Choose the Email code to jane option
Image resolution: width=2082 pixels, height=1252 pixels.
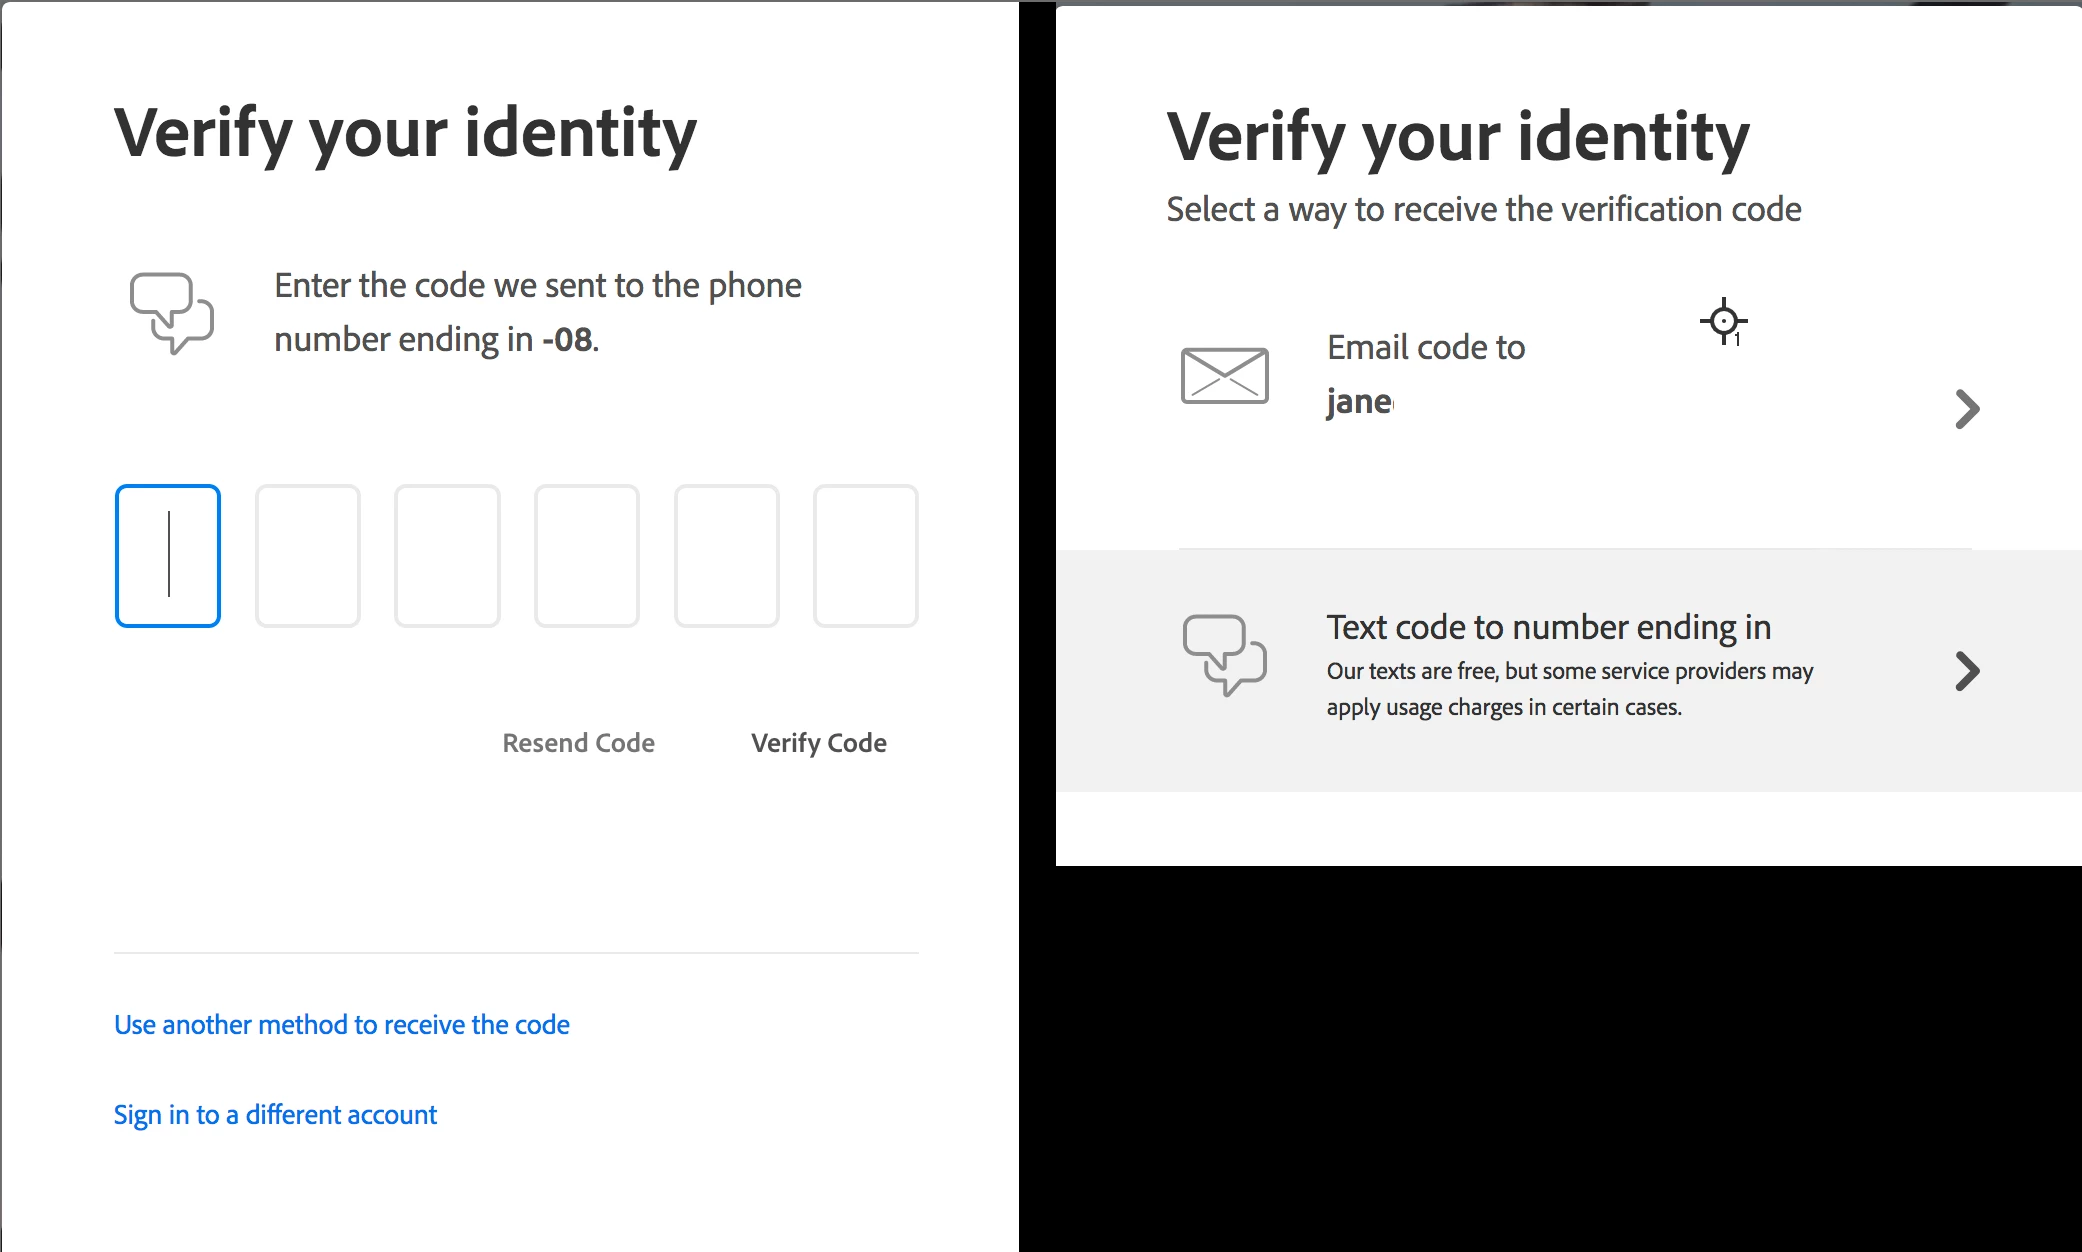1425,375
